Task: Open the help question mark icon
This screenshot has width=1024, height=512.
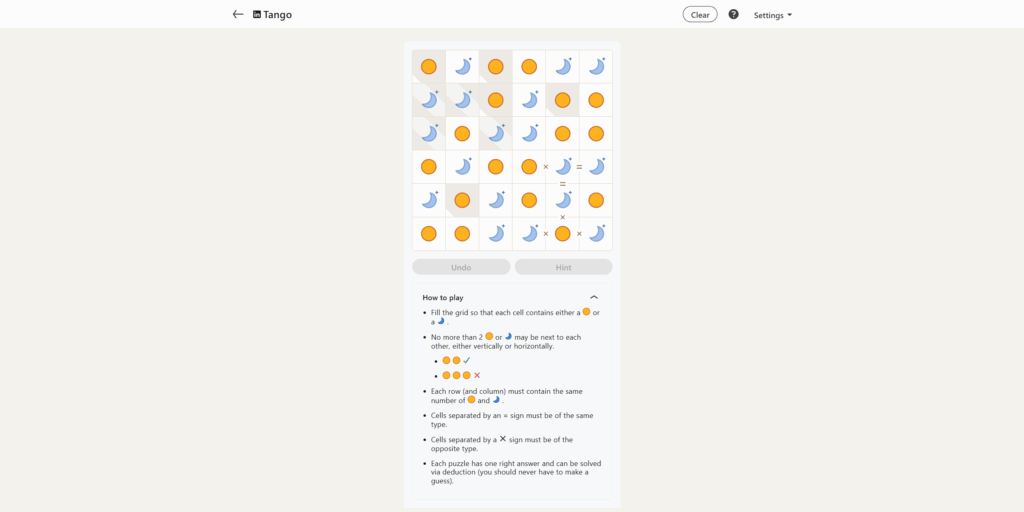Action: [x=733, y=15]
